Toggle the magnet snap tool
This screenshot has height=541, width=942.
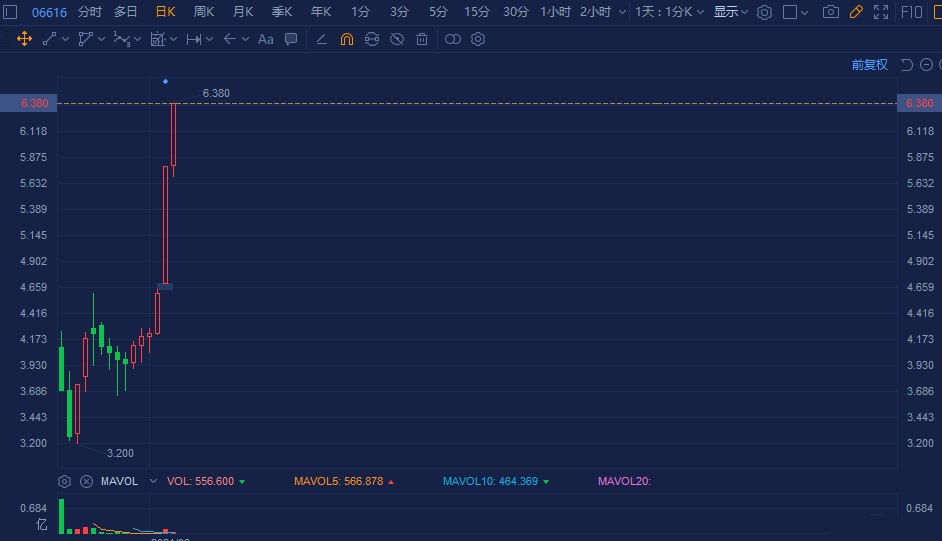[346, 39]
